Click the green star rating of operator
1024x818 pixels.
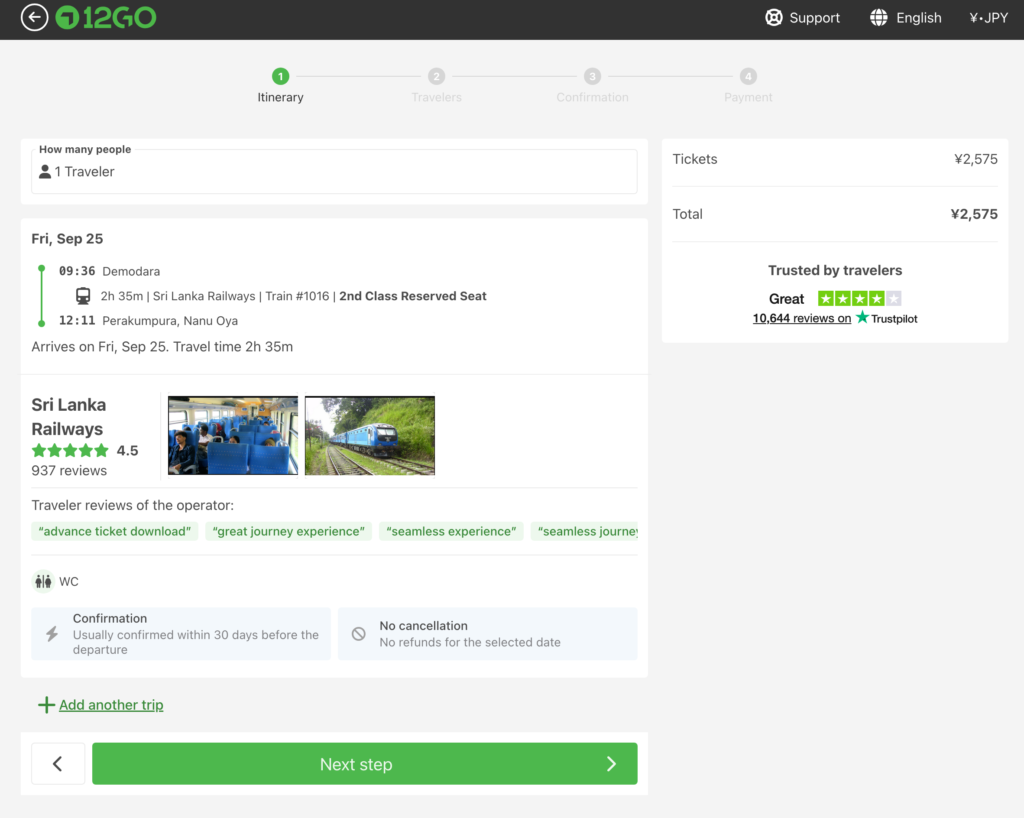(x=70, y=450)
